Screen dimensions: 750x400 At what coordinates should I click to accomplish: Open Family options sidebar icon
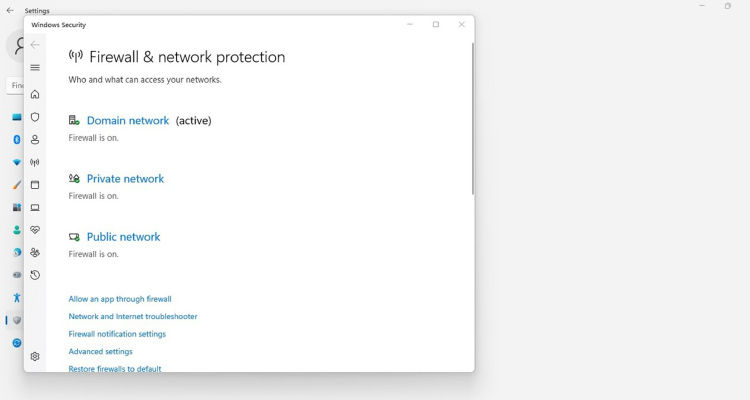click(x=35, y=252)
